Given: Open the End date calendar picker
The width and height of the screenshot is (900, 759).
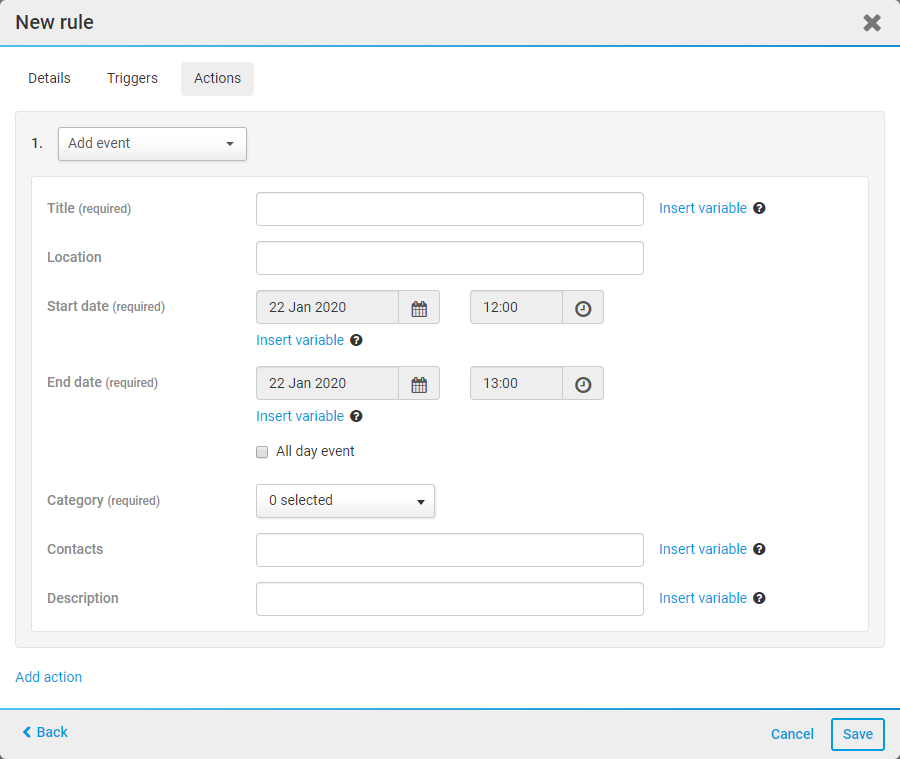Looking at the screenshot, I should pos(419,384).
